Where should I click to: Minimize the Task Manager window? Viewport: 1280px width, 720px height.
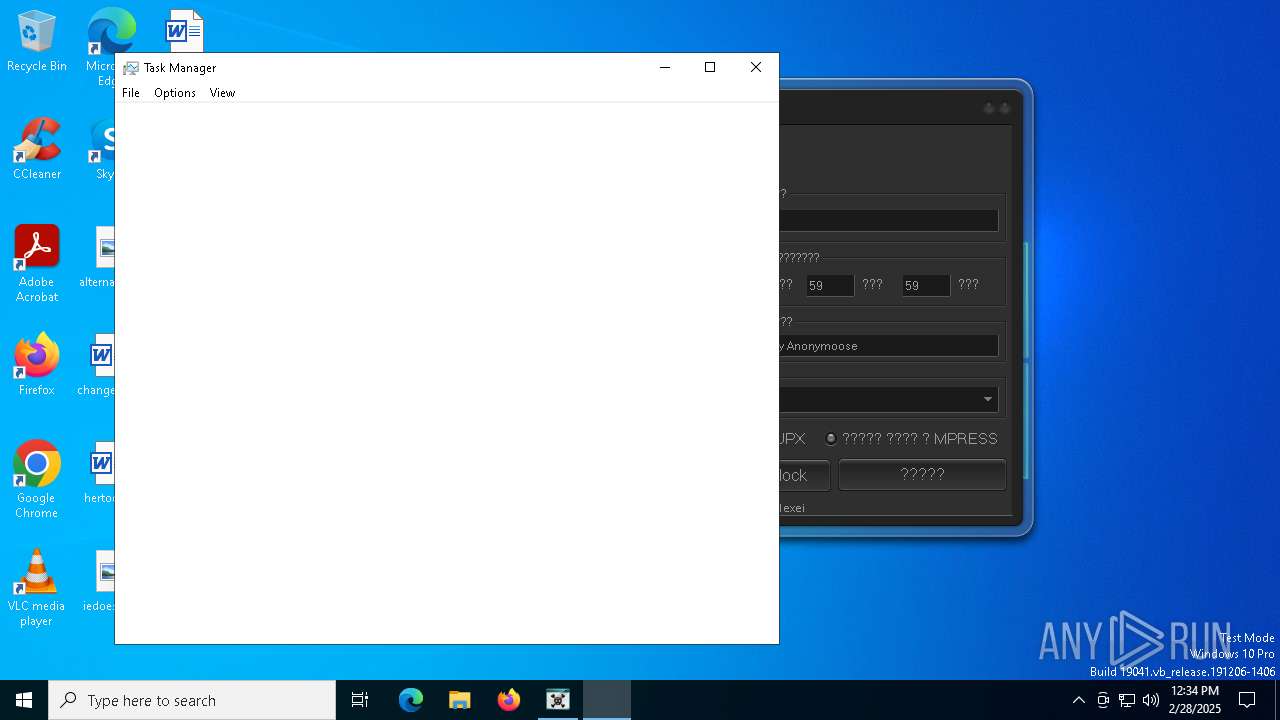pyautogui.click(x=664, y=67)
